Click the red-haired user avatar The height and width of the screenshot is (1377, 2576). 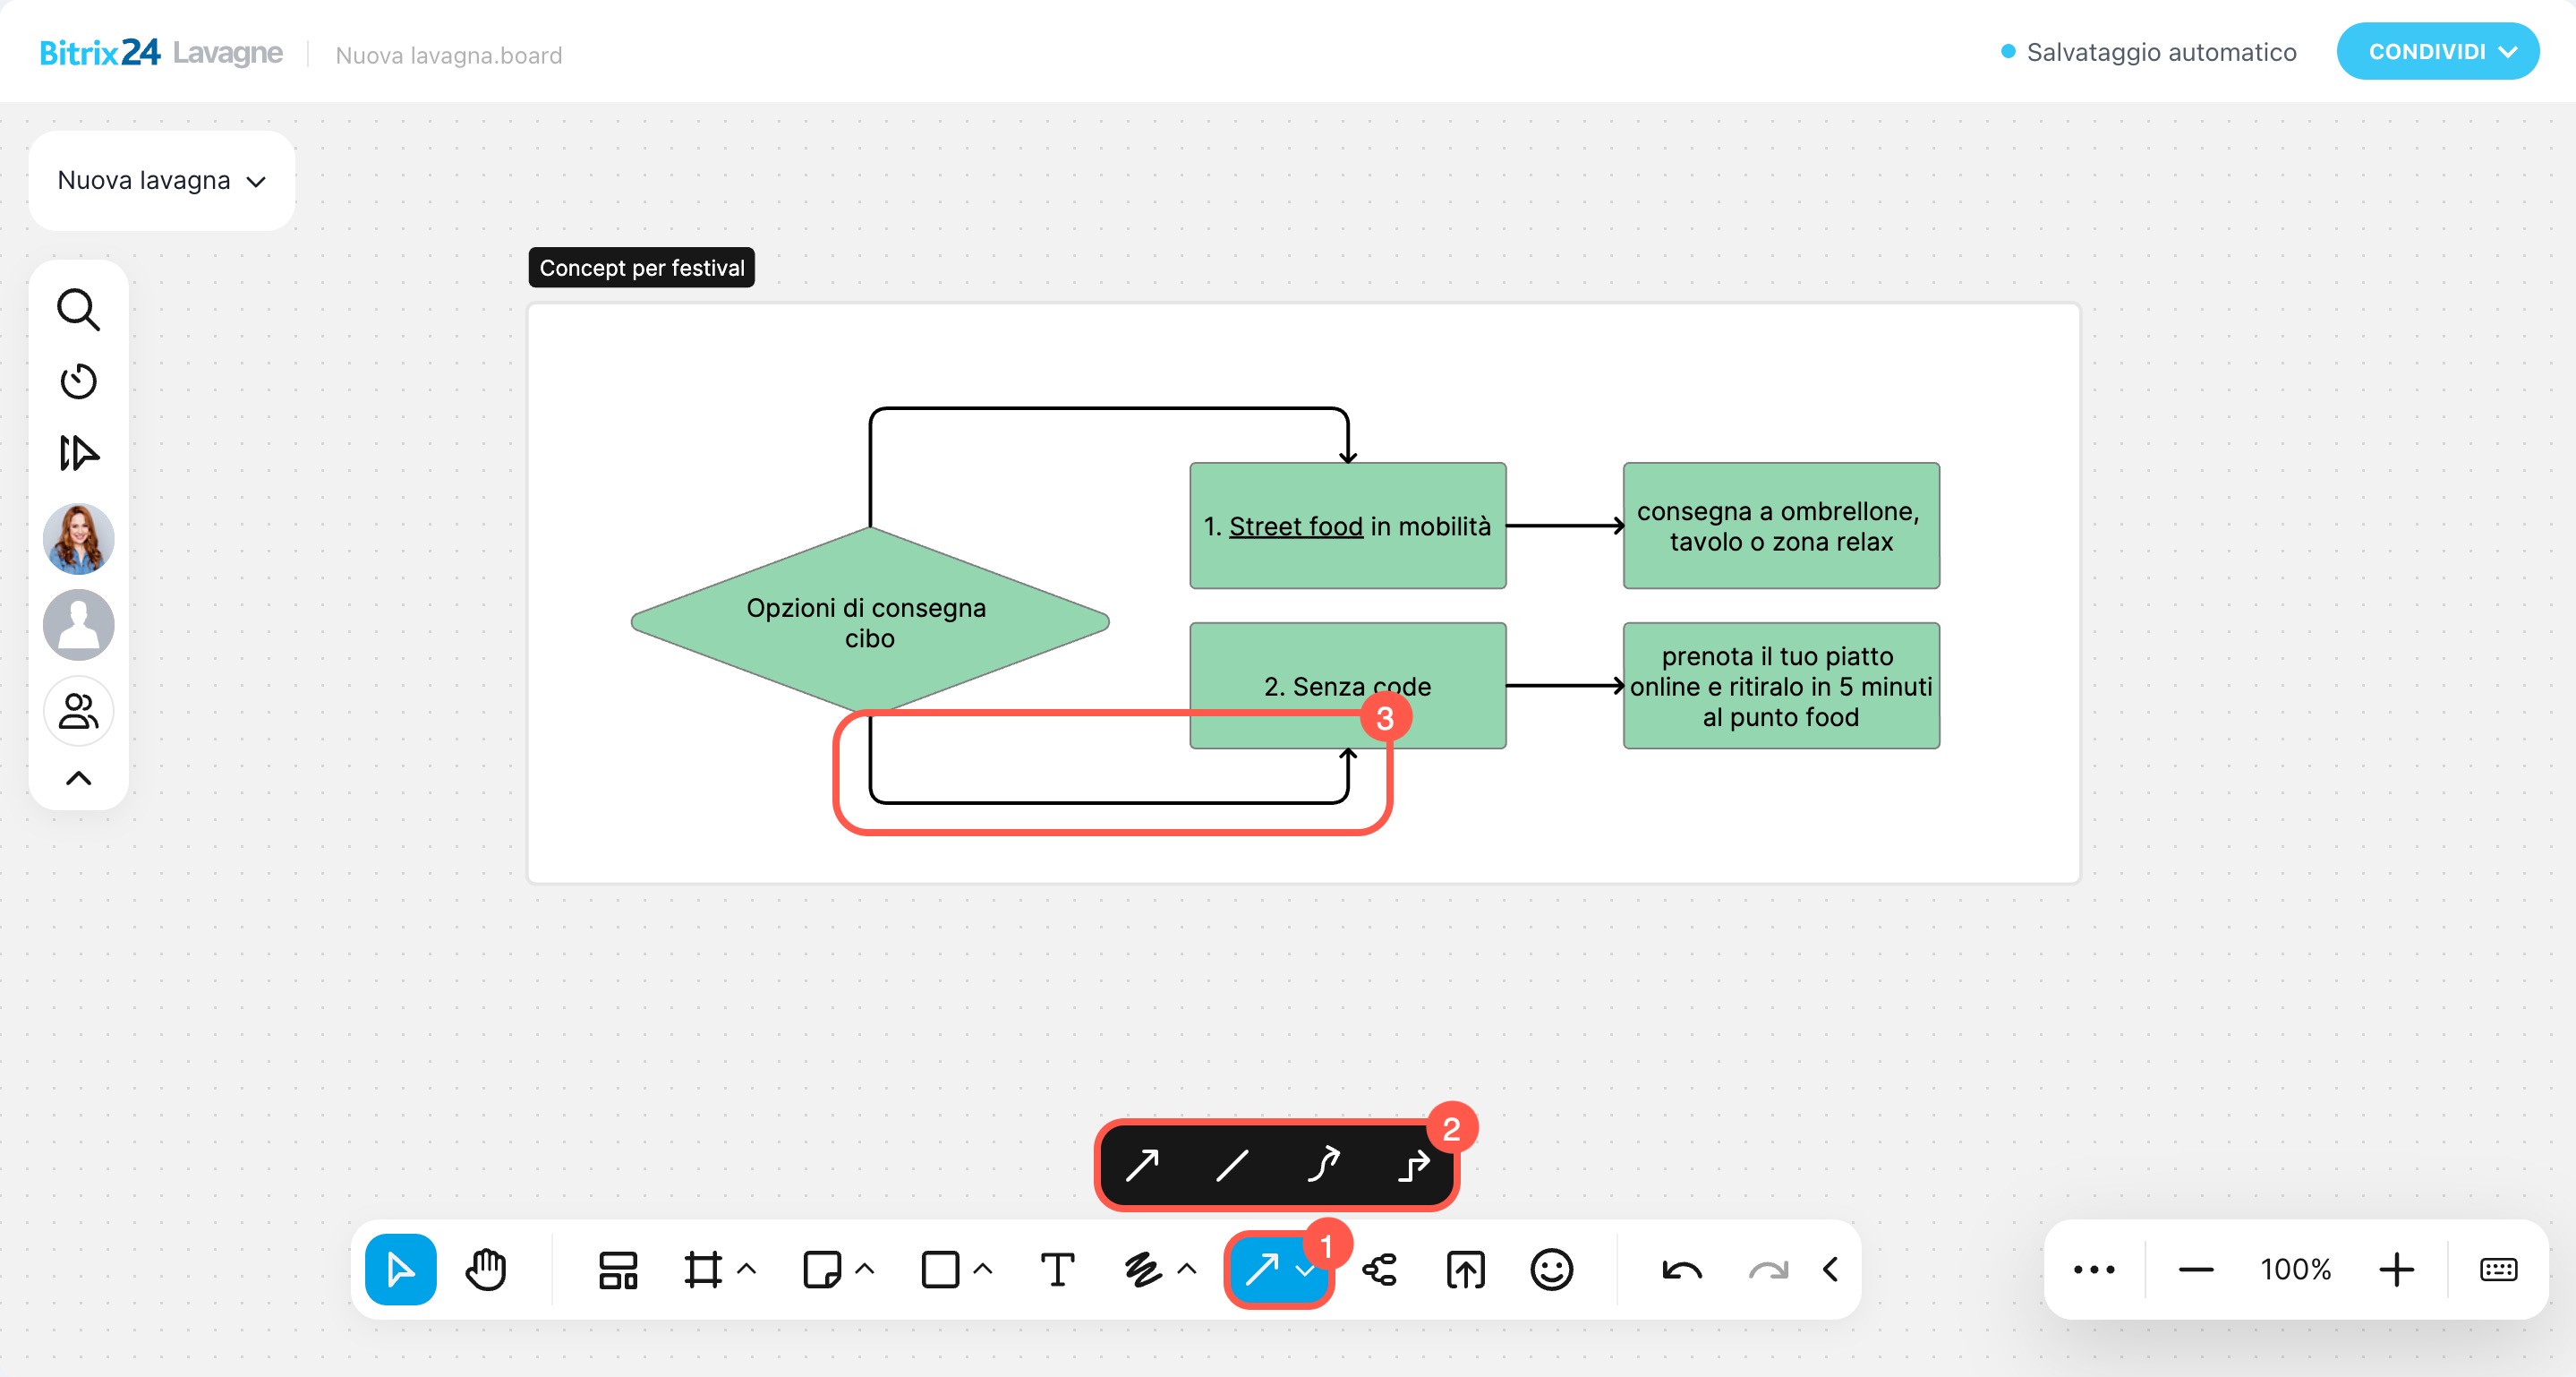coord(78,538)
